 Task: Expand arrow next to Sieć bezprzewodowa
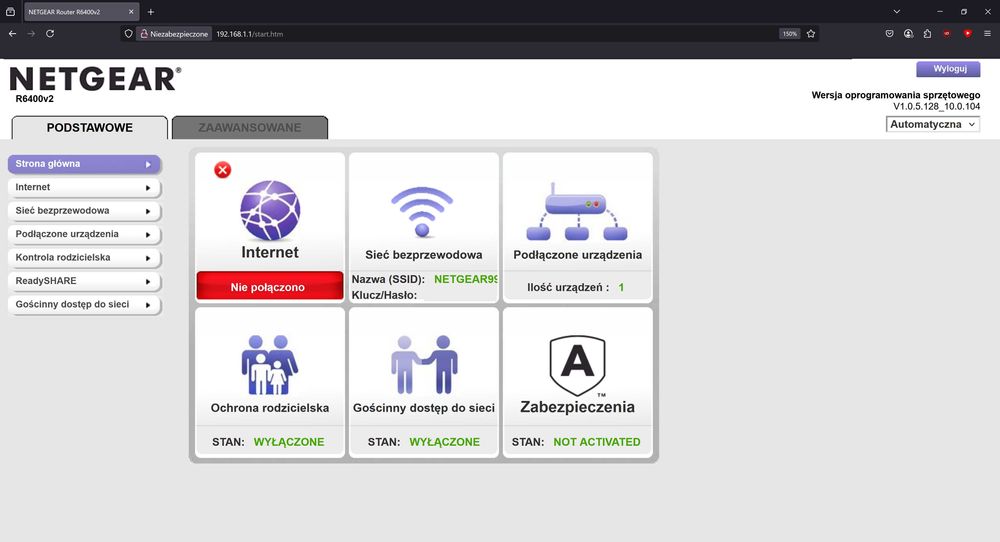(148, 211)
